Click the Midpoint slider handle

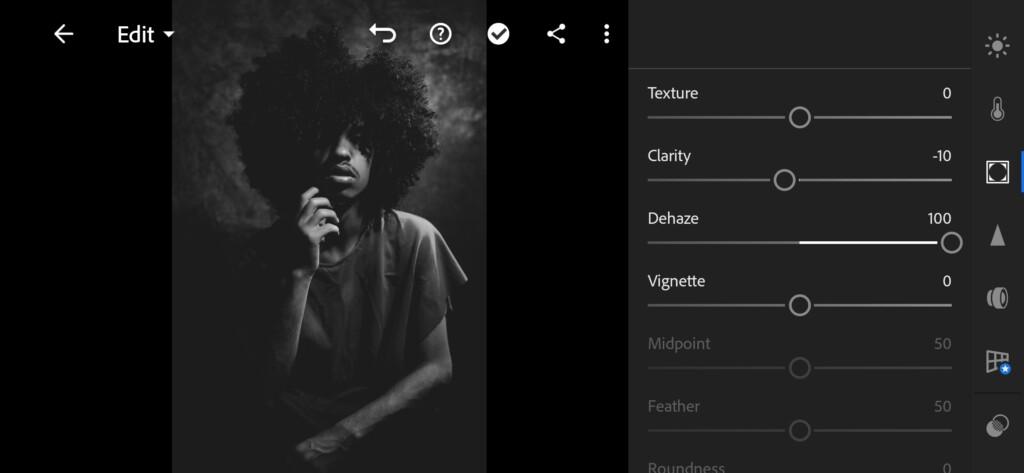tap(799, 368)
